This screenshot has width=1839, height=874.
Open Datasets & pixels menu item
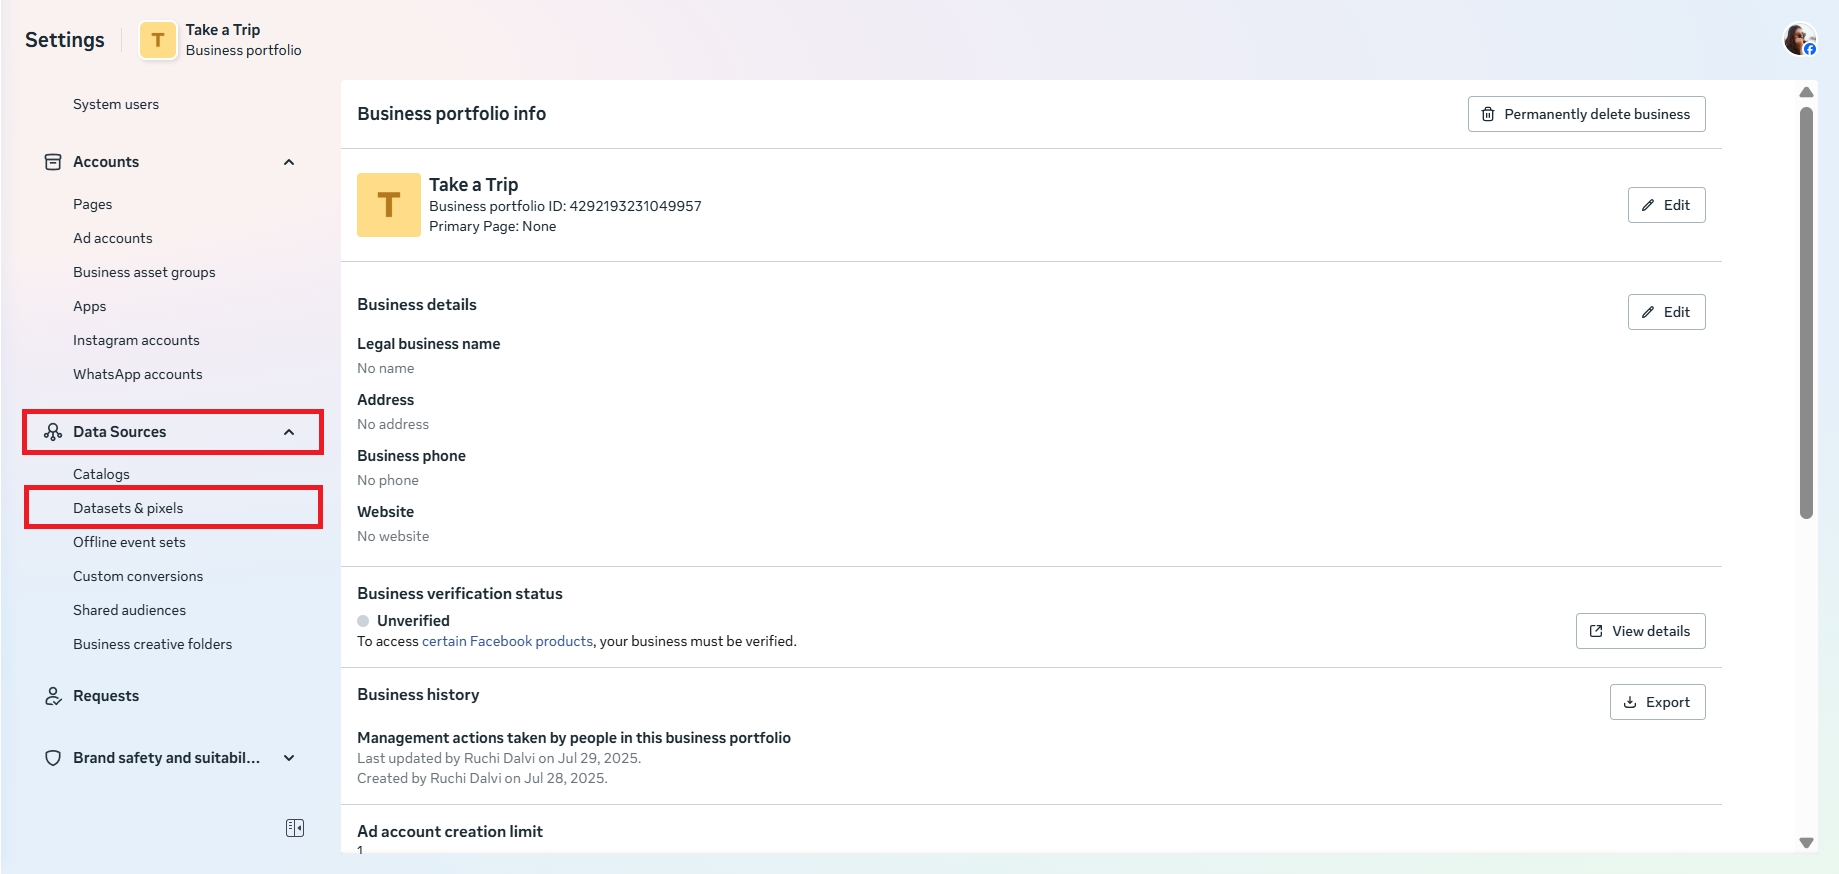pyautogui.click(x=128, y=508)
